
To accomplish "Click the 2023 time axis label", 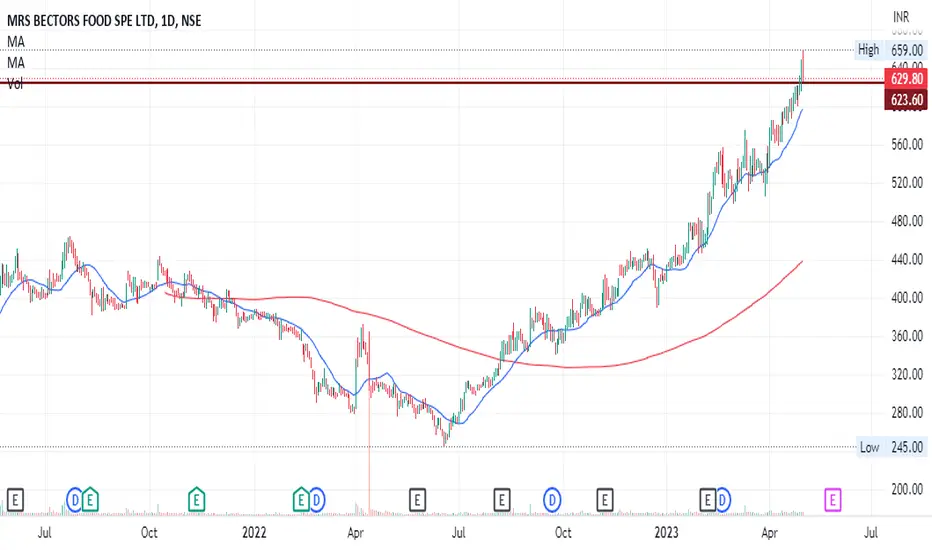I will click(x=667, y=532).
